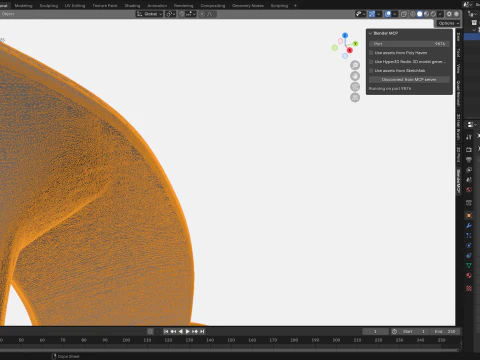
Task: Switch to the UV Editing workspace tab
Action: click(75, 6)
